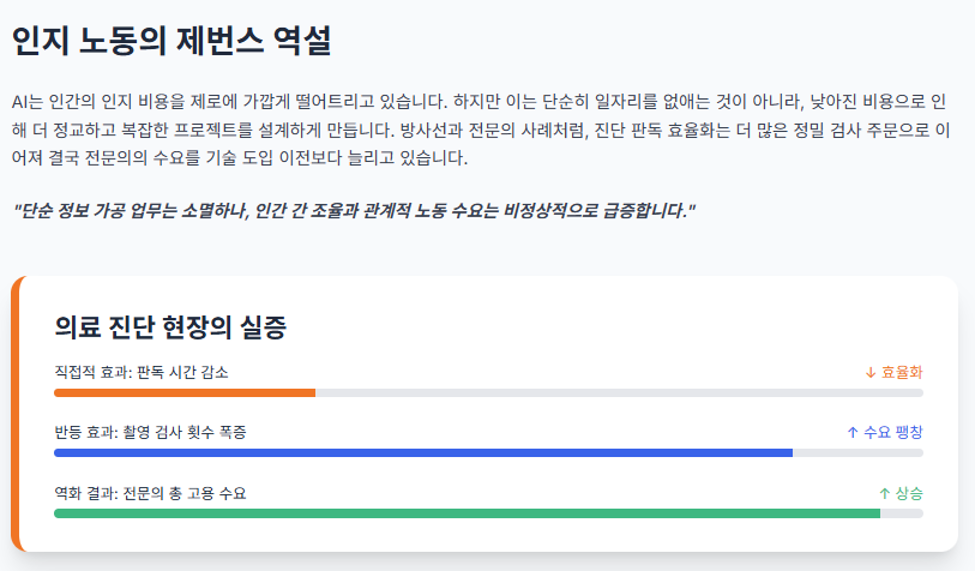Click the 수요 팽창 status label
Viewport: 975px width, 571px height.
point(893,432)
